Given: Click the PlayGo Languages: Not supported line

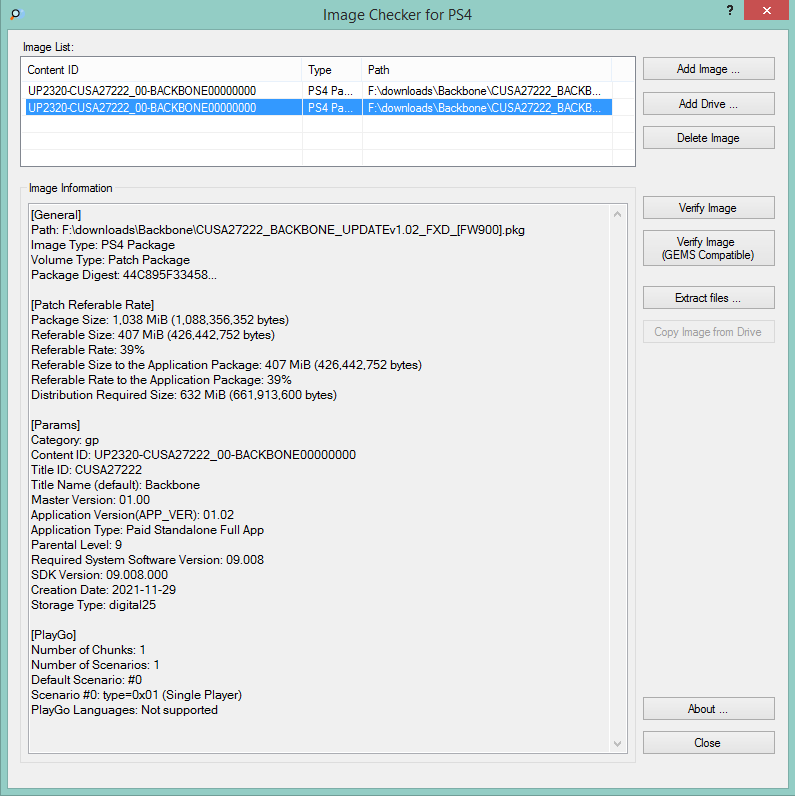Looking at the screenshot, I should tap(124, 710).
